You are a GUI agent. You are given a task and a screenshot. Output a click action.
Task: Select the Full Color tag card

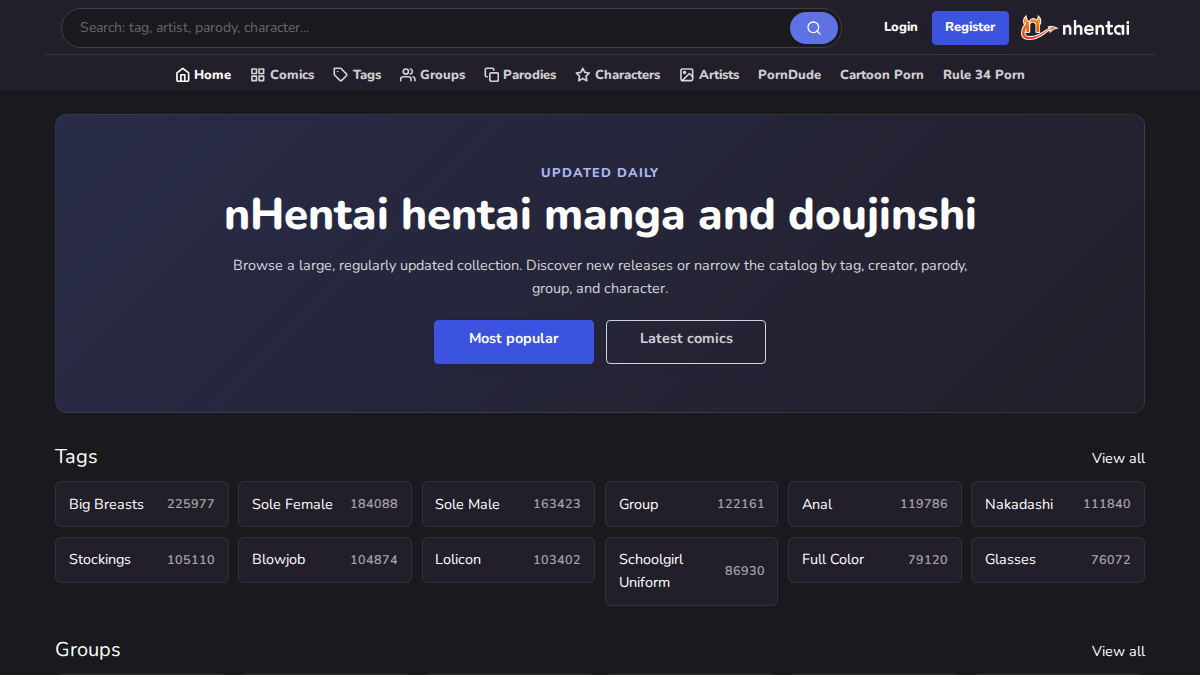point(875,560)
